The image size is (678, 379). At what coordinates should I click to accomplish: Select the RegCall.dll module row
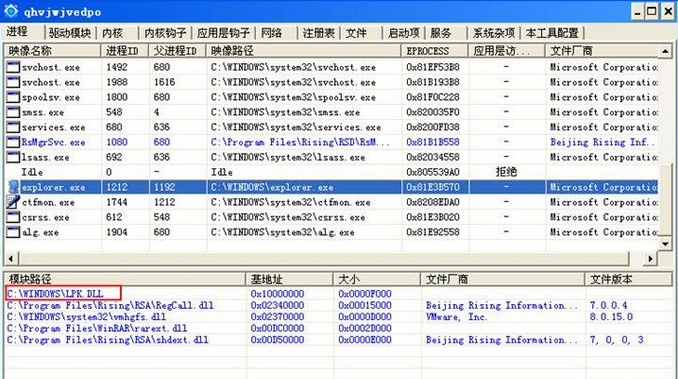338,305
